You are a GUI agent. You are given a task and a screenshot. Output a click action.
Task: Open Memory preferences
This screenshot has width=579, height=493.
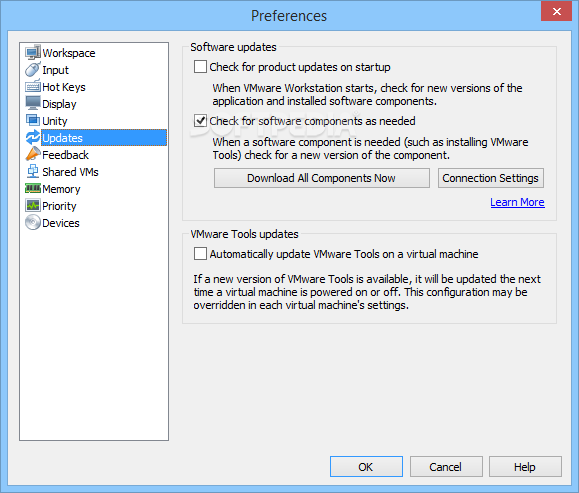[61, 189]
